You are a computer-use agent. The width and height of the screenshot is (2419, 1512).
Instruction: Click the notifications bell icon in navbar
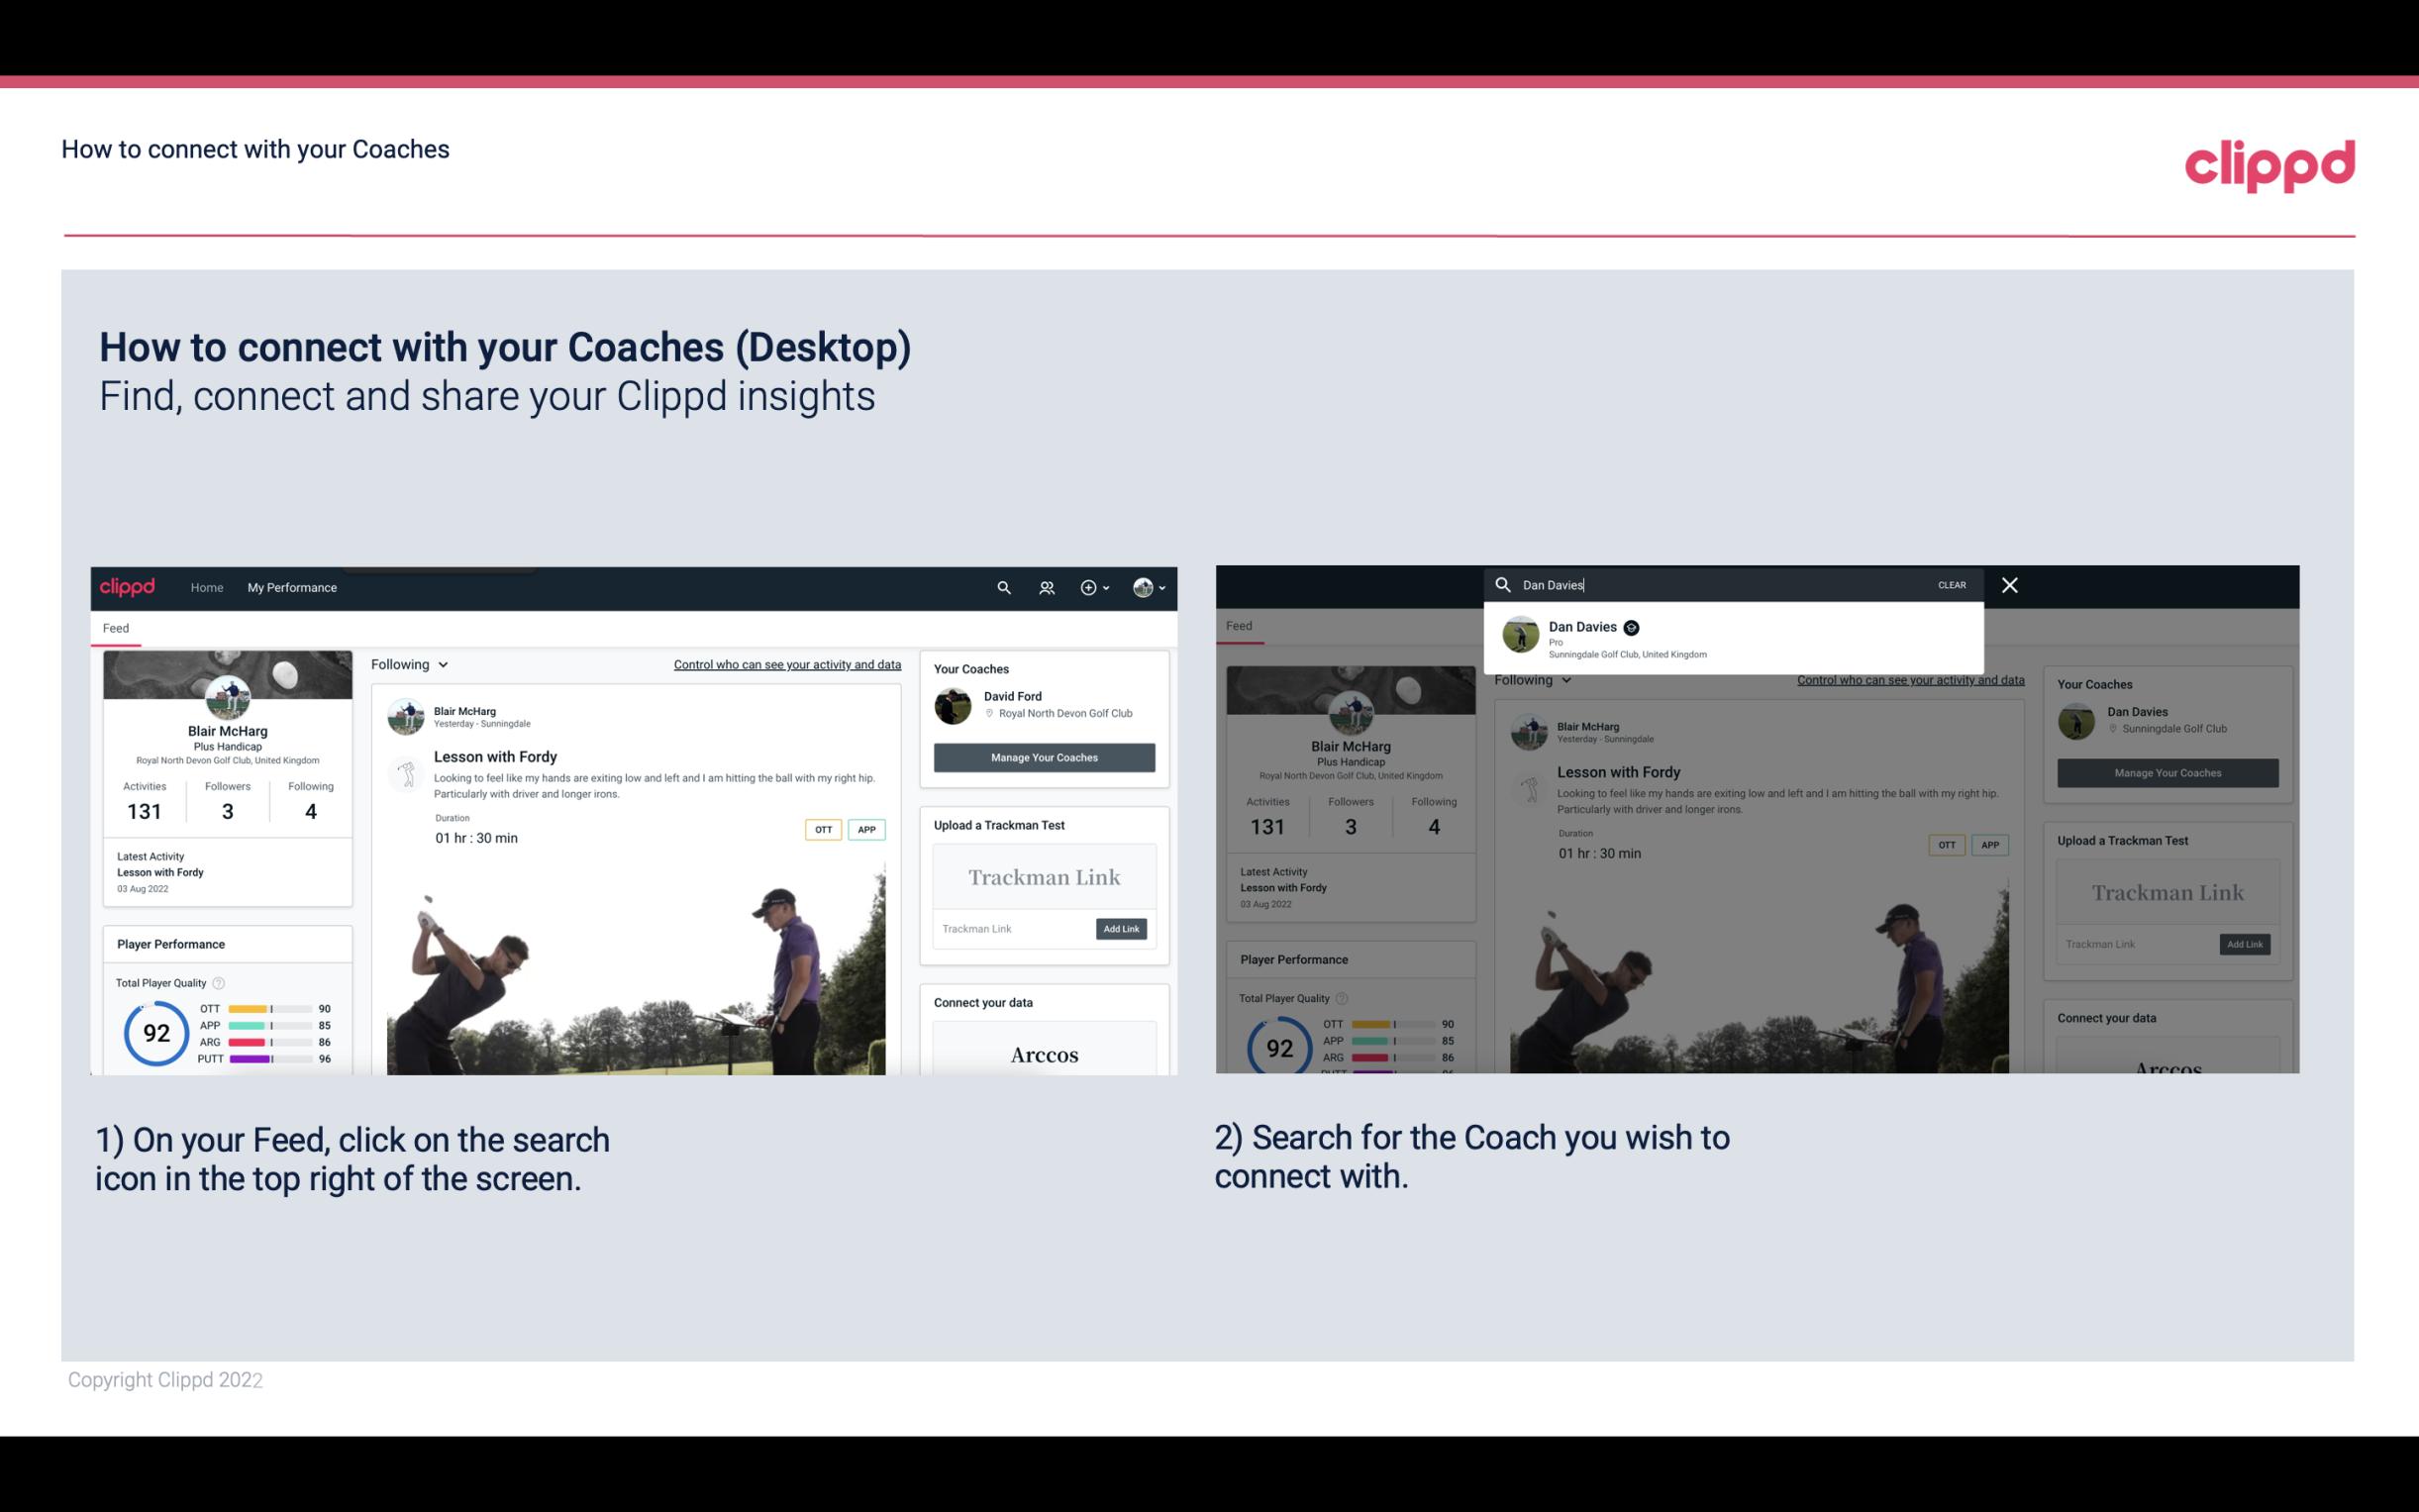point(1047,587)
